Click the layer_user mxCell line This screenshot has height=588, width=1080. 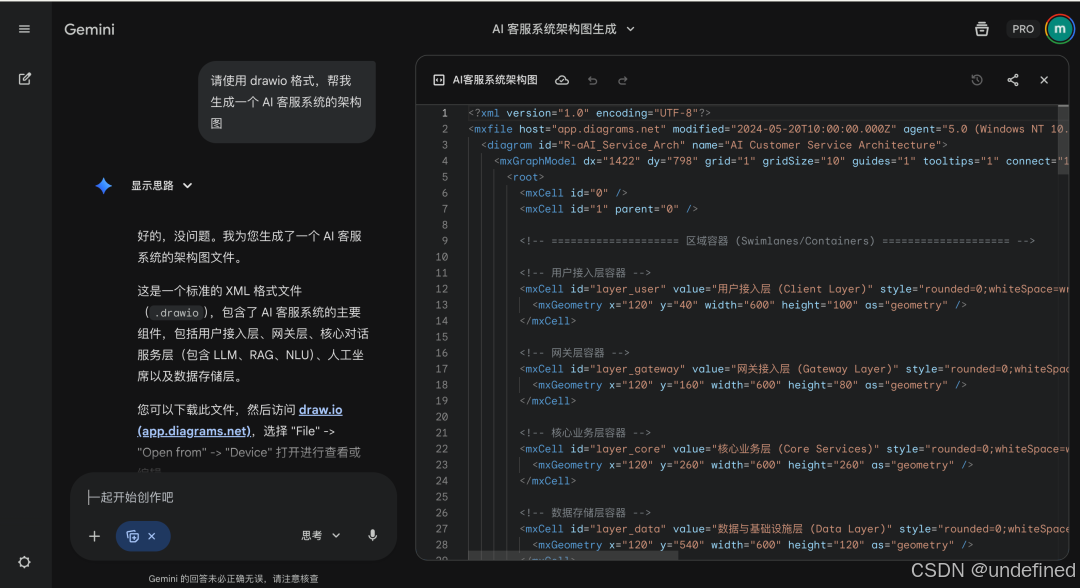pyautogui.click(x=792, y=289)
